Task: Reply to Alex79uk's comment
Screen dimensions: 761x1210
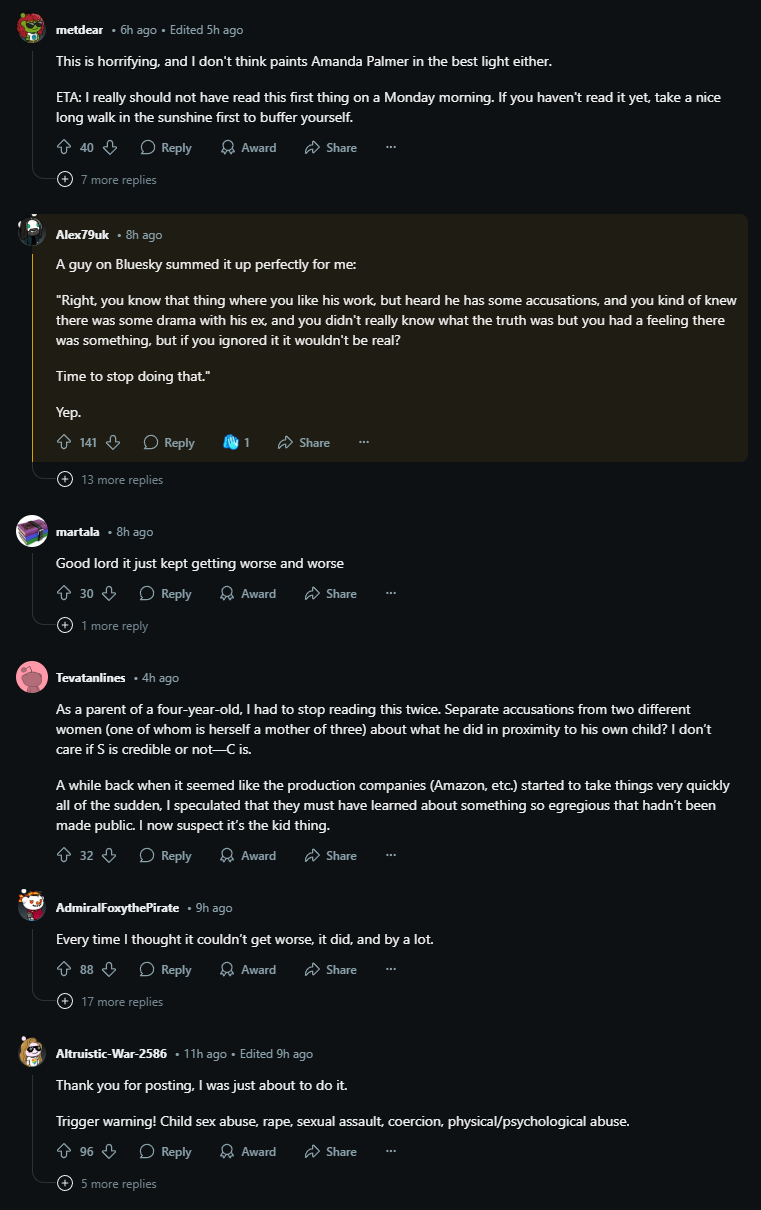Action: coord(168,442)
